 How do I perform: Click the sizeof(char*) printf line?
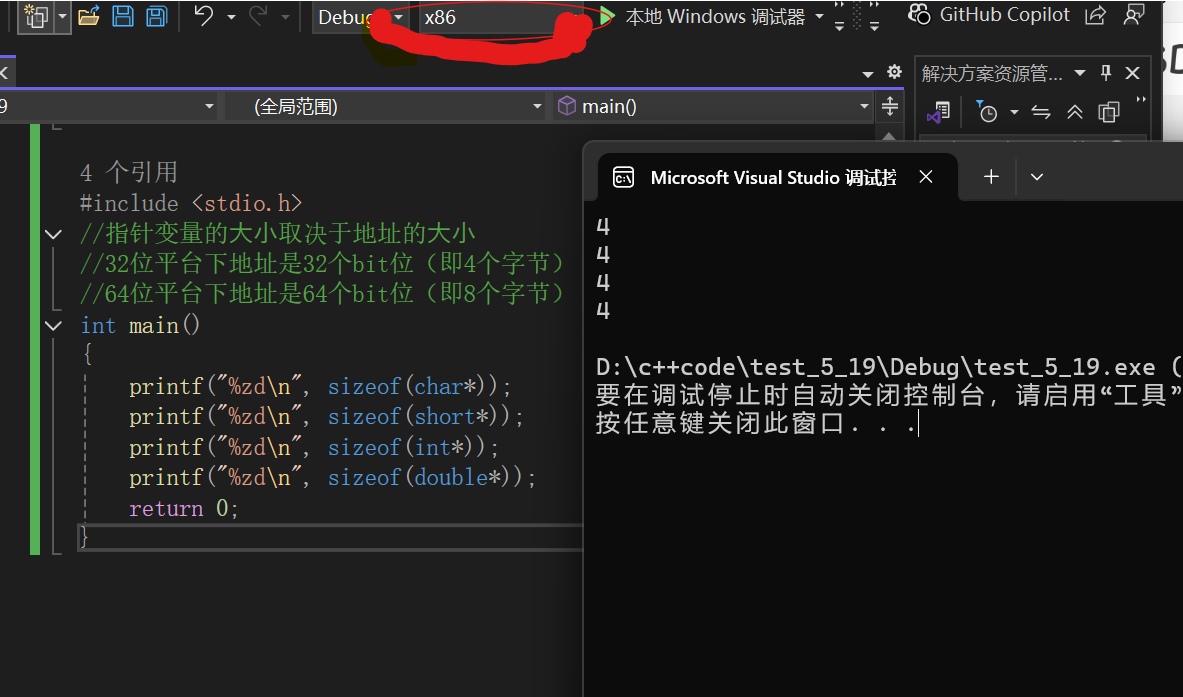[320, 386]
